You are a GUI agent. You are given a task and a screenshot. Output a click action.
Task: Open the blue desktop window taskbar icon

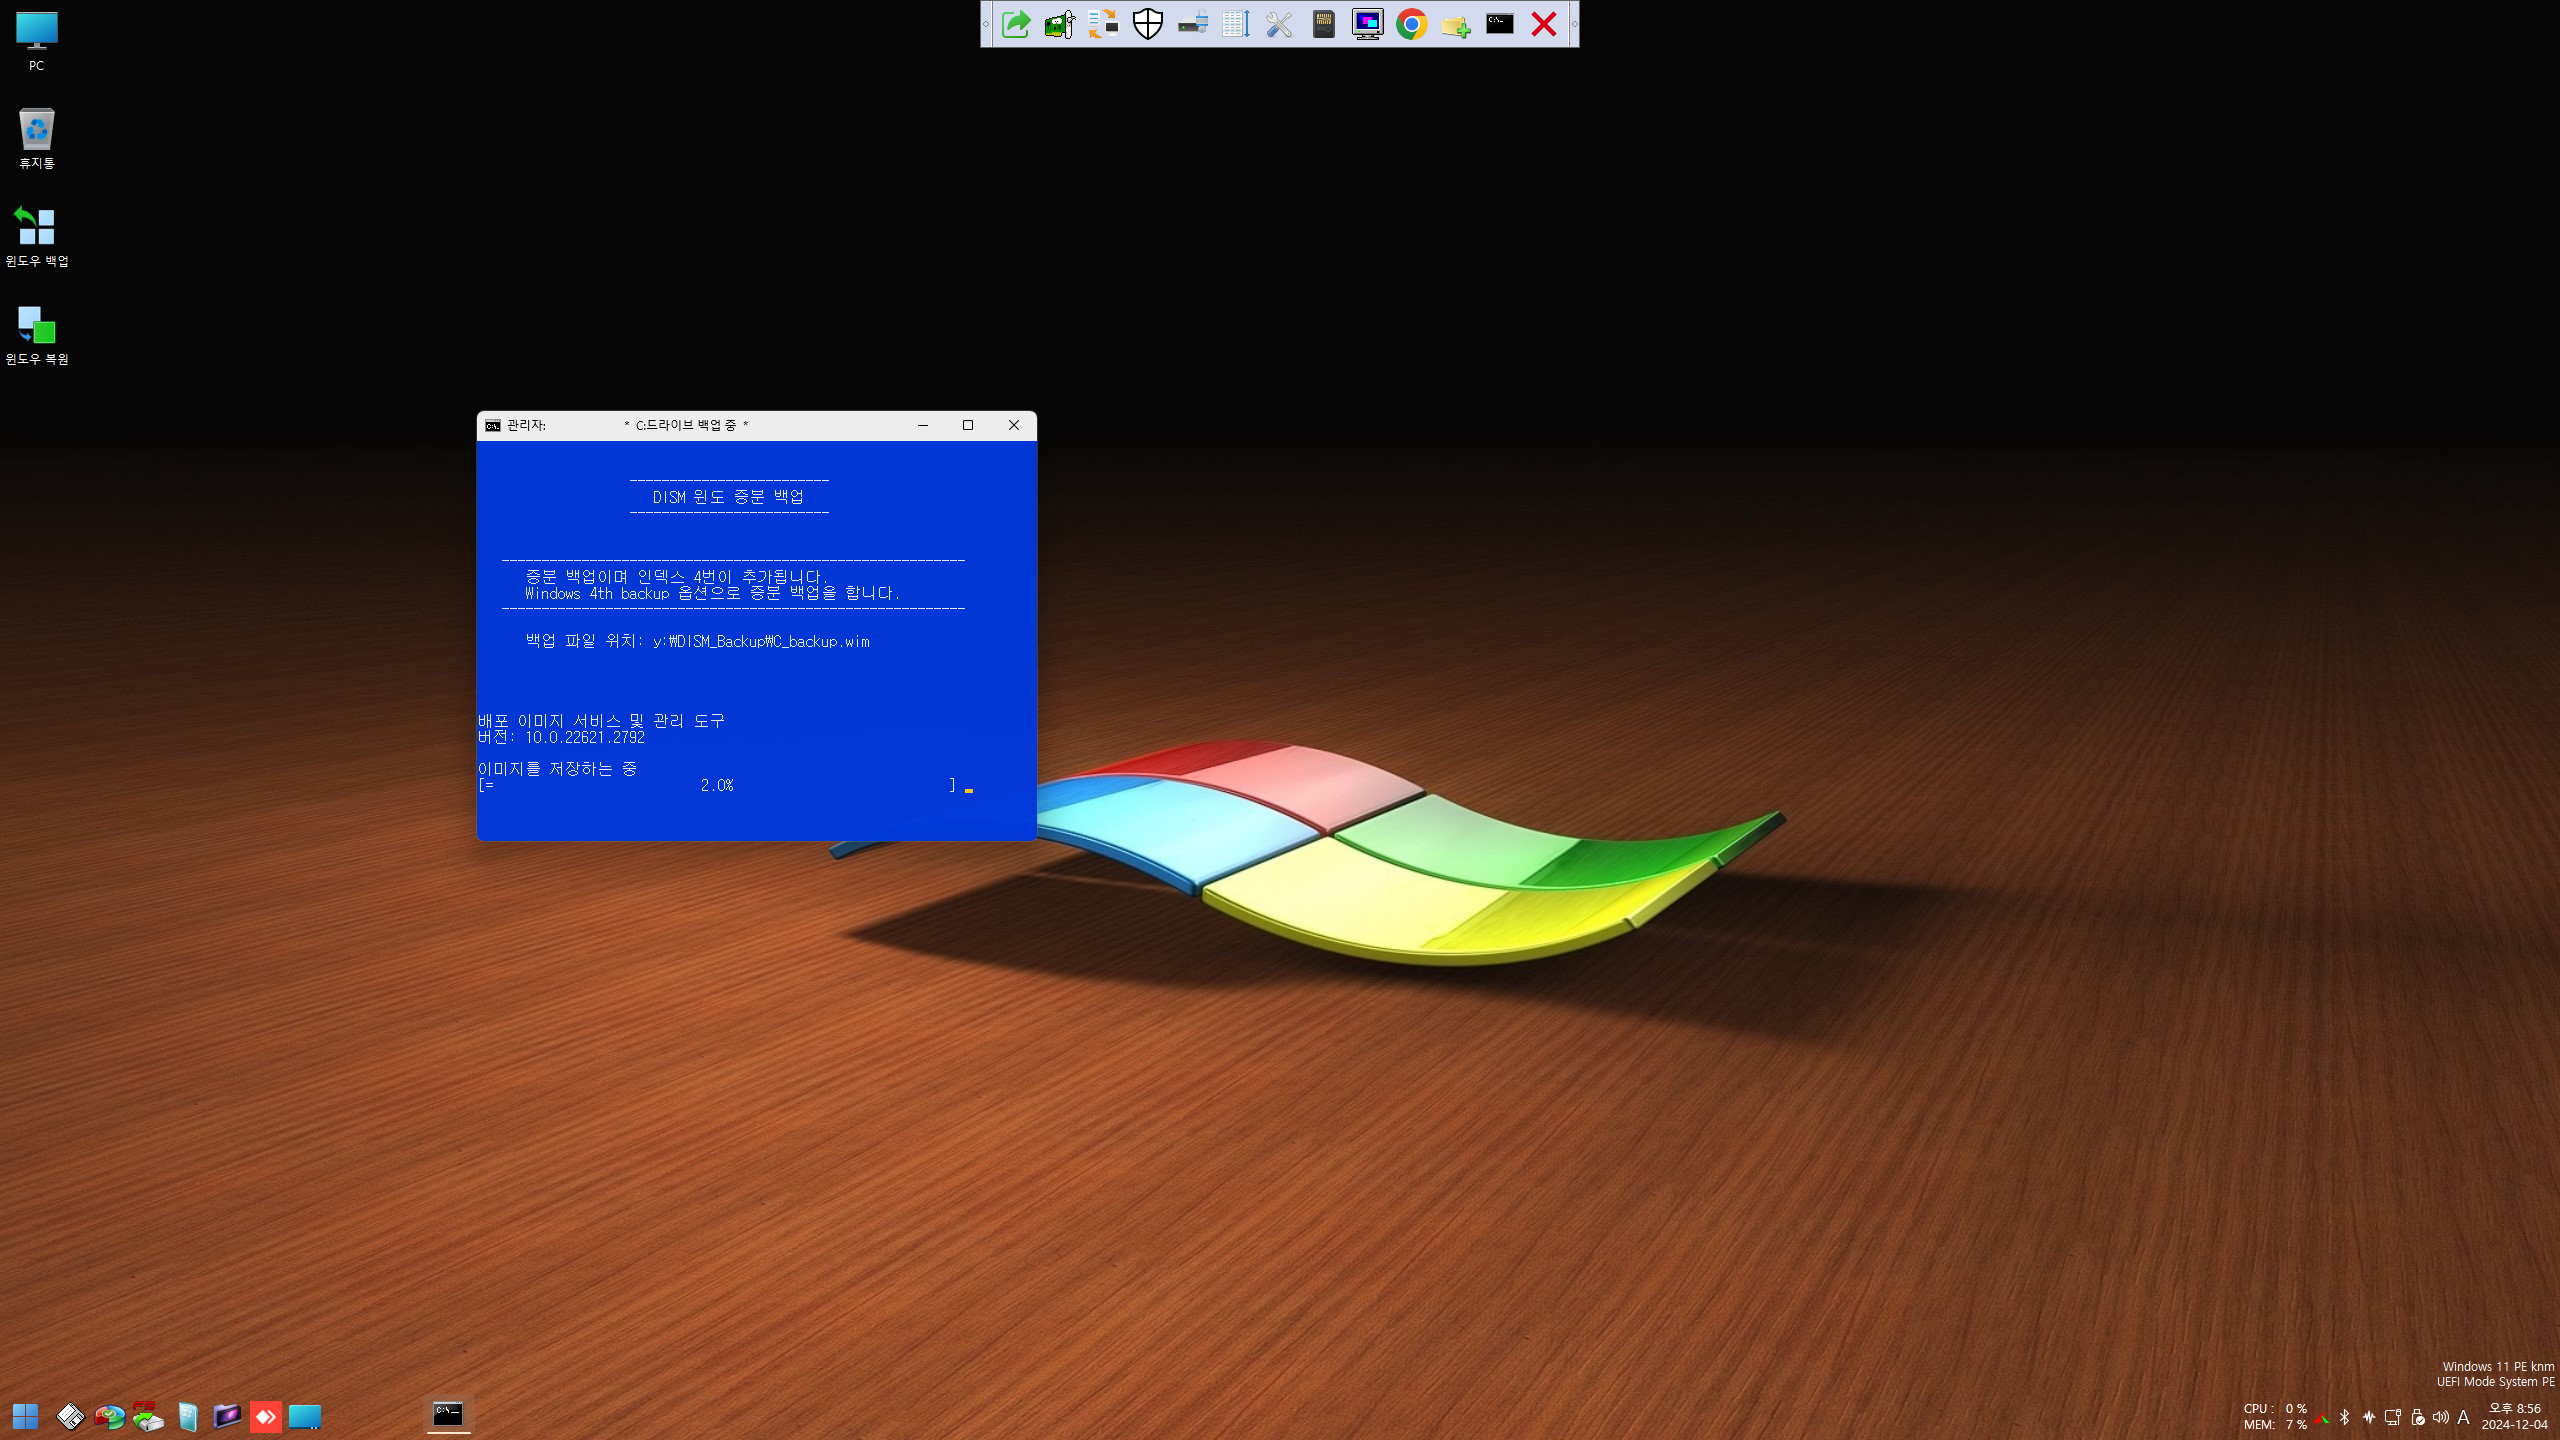pyautogui.click(x=305, y=1416)
